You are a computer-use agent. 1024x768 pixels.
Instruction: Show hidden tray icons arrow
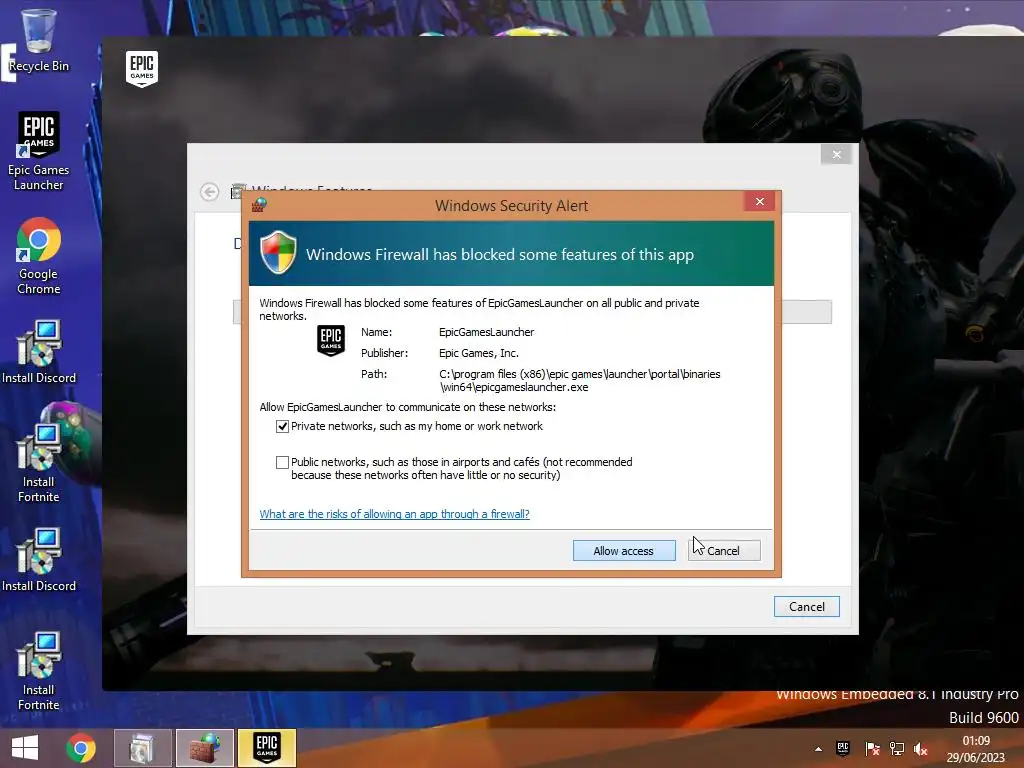pos(818,749)
